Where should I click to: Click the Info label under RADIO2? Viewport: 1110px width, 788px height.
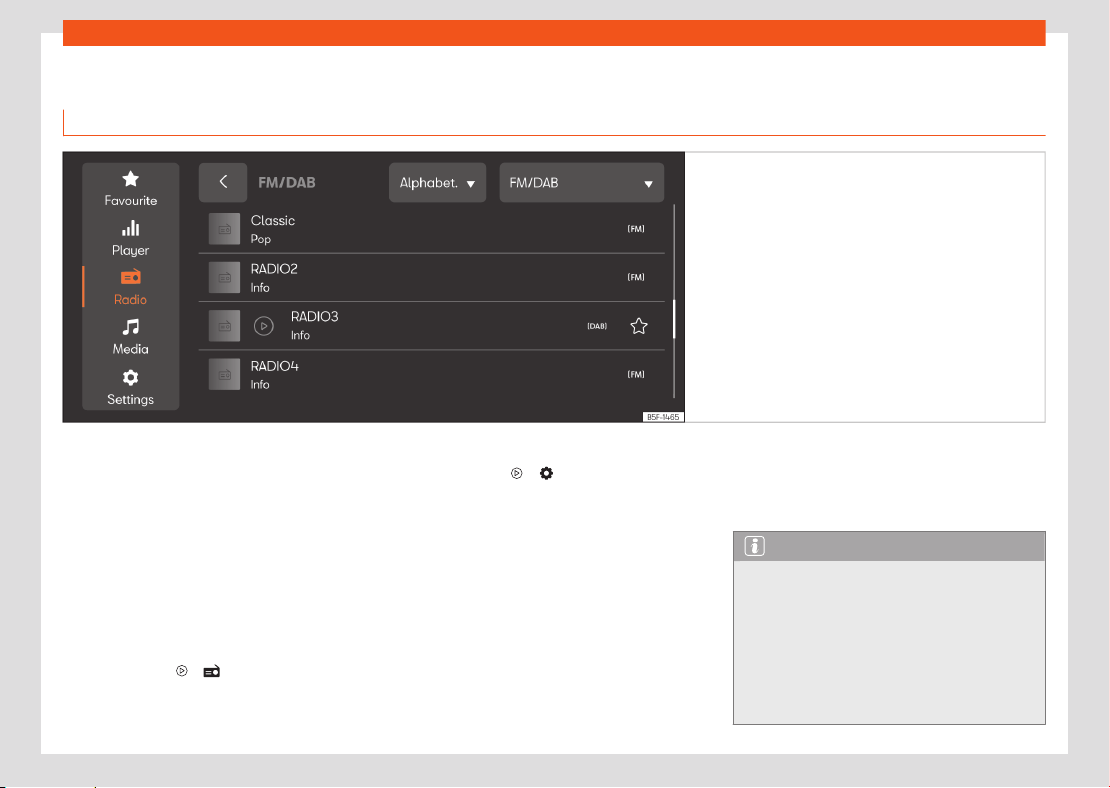[x=260, y=287]
